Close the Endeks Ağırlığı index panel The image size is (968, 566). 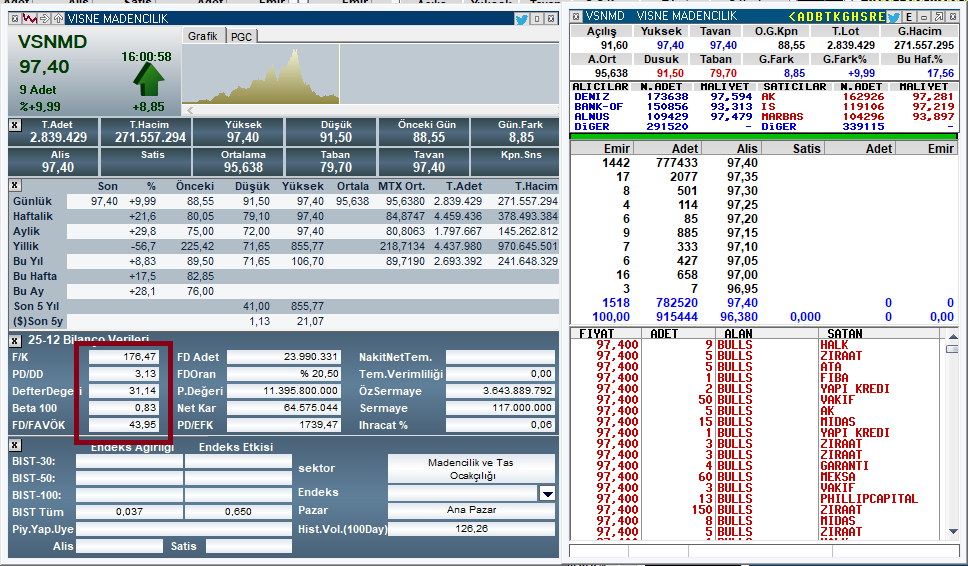(15, 445)
